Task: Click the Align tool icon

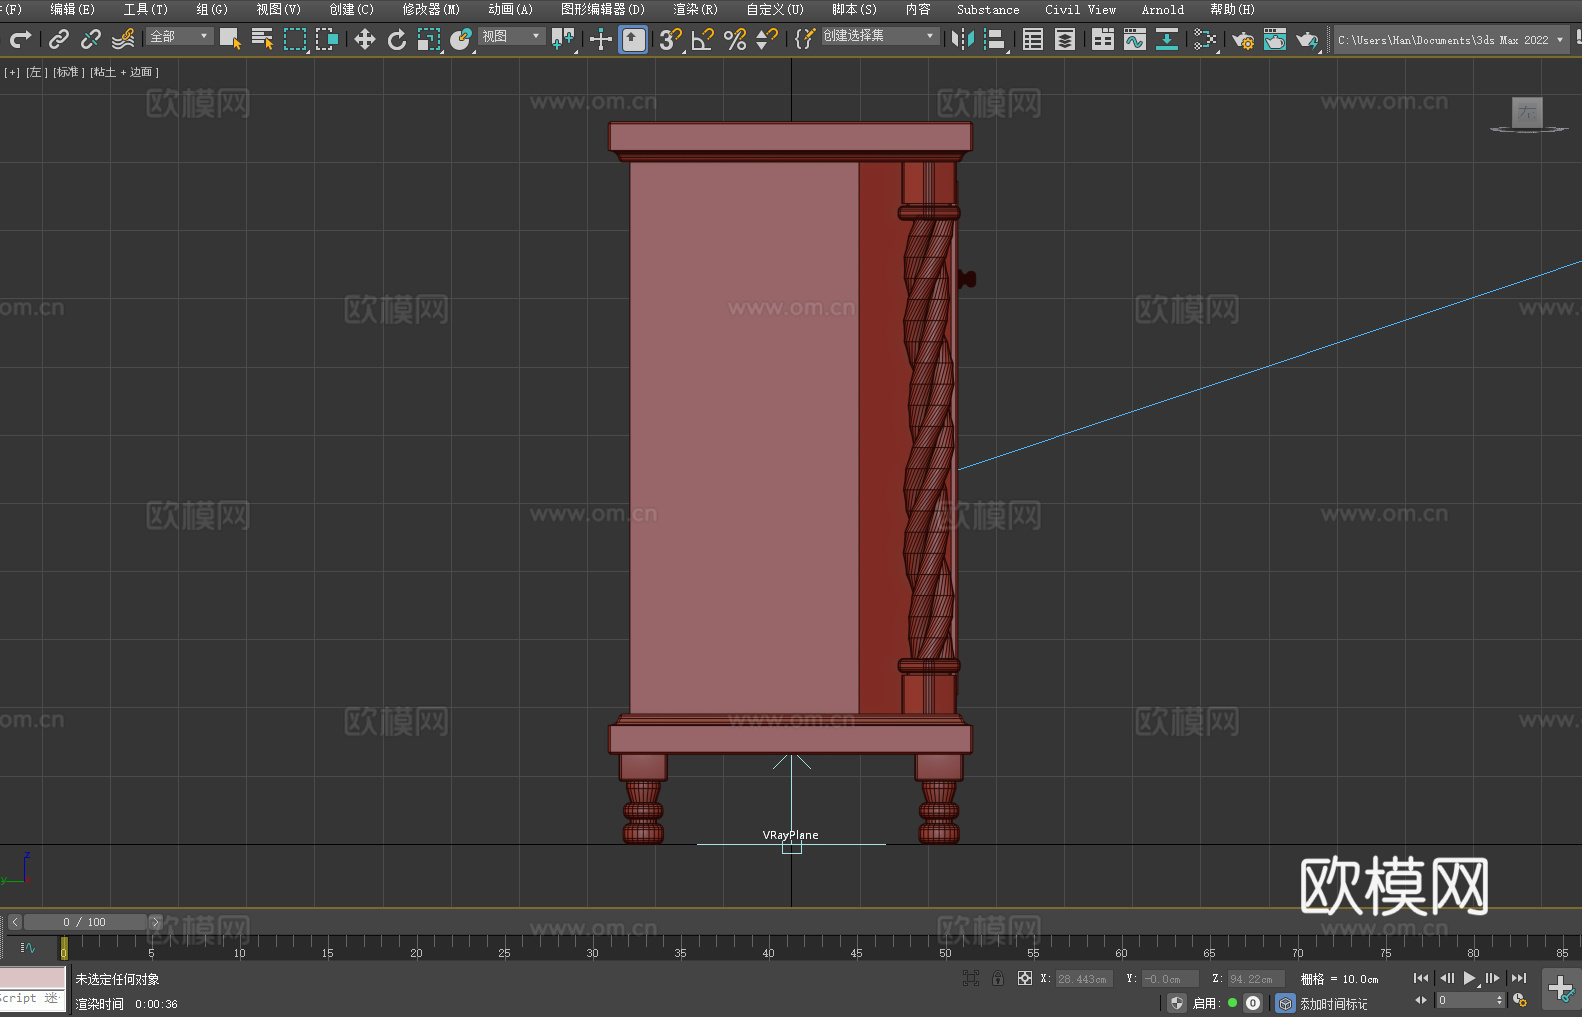Action: (x=995, y=39)
